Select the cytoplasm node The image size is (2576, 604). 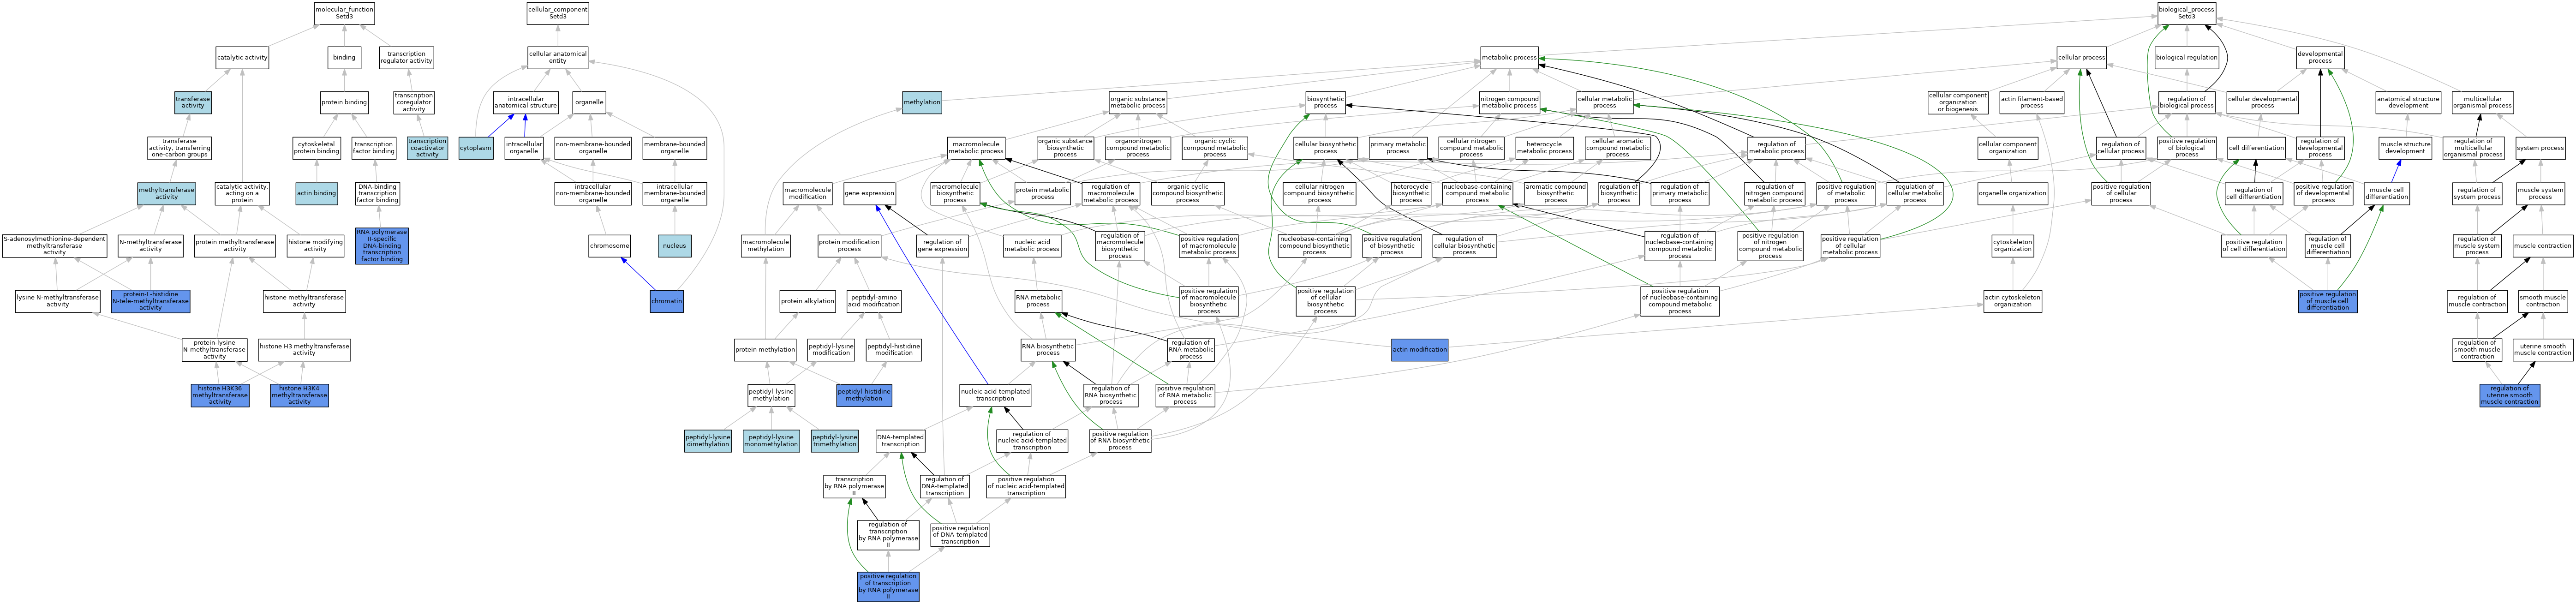tap(476, 148)
